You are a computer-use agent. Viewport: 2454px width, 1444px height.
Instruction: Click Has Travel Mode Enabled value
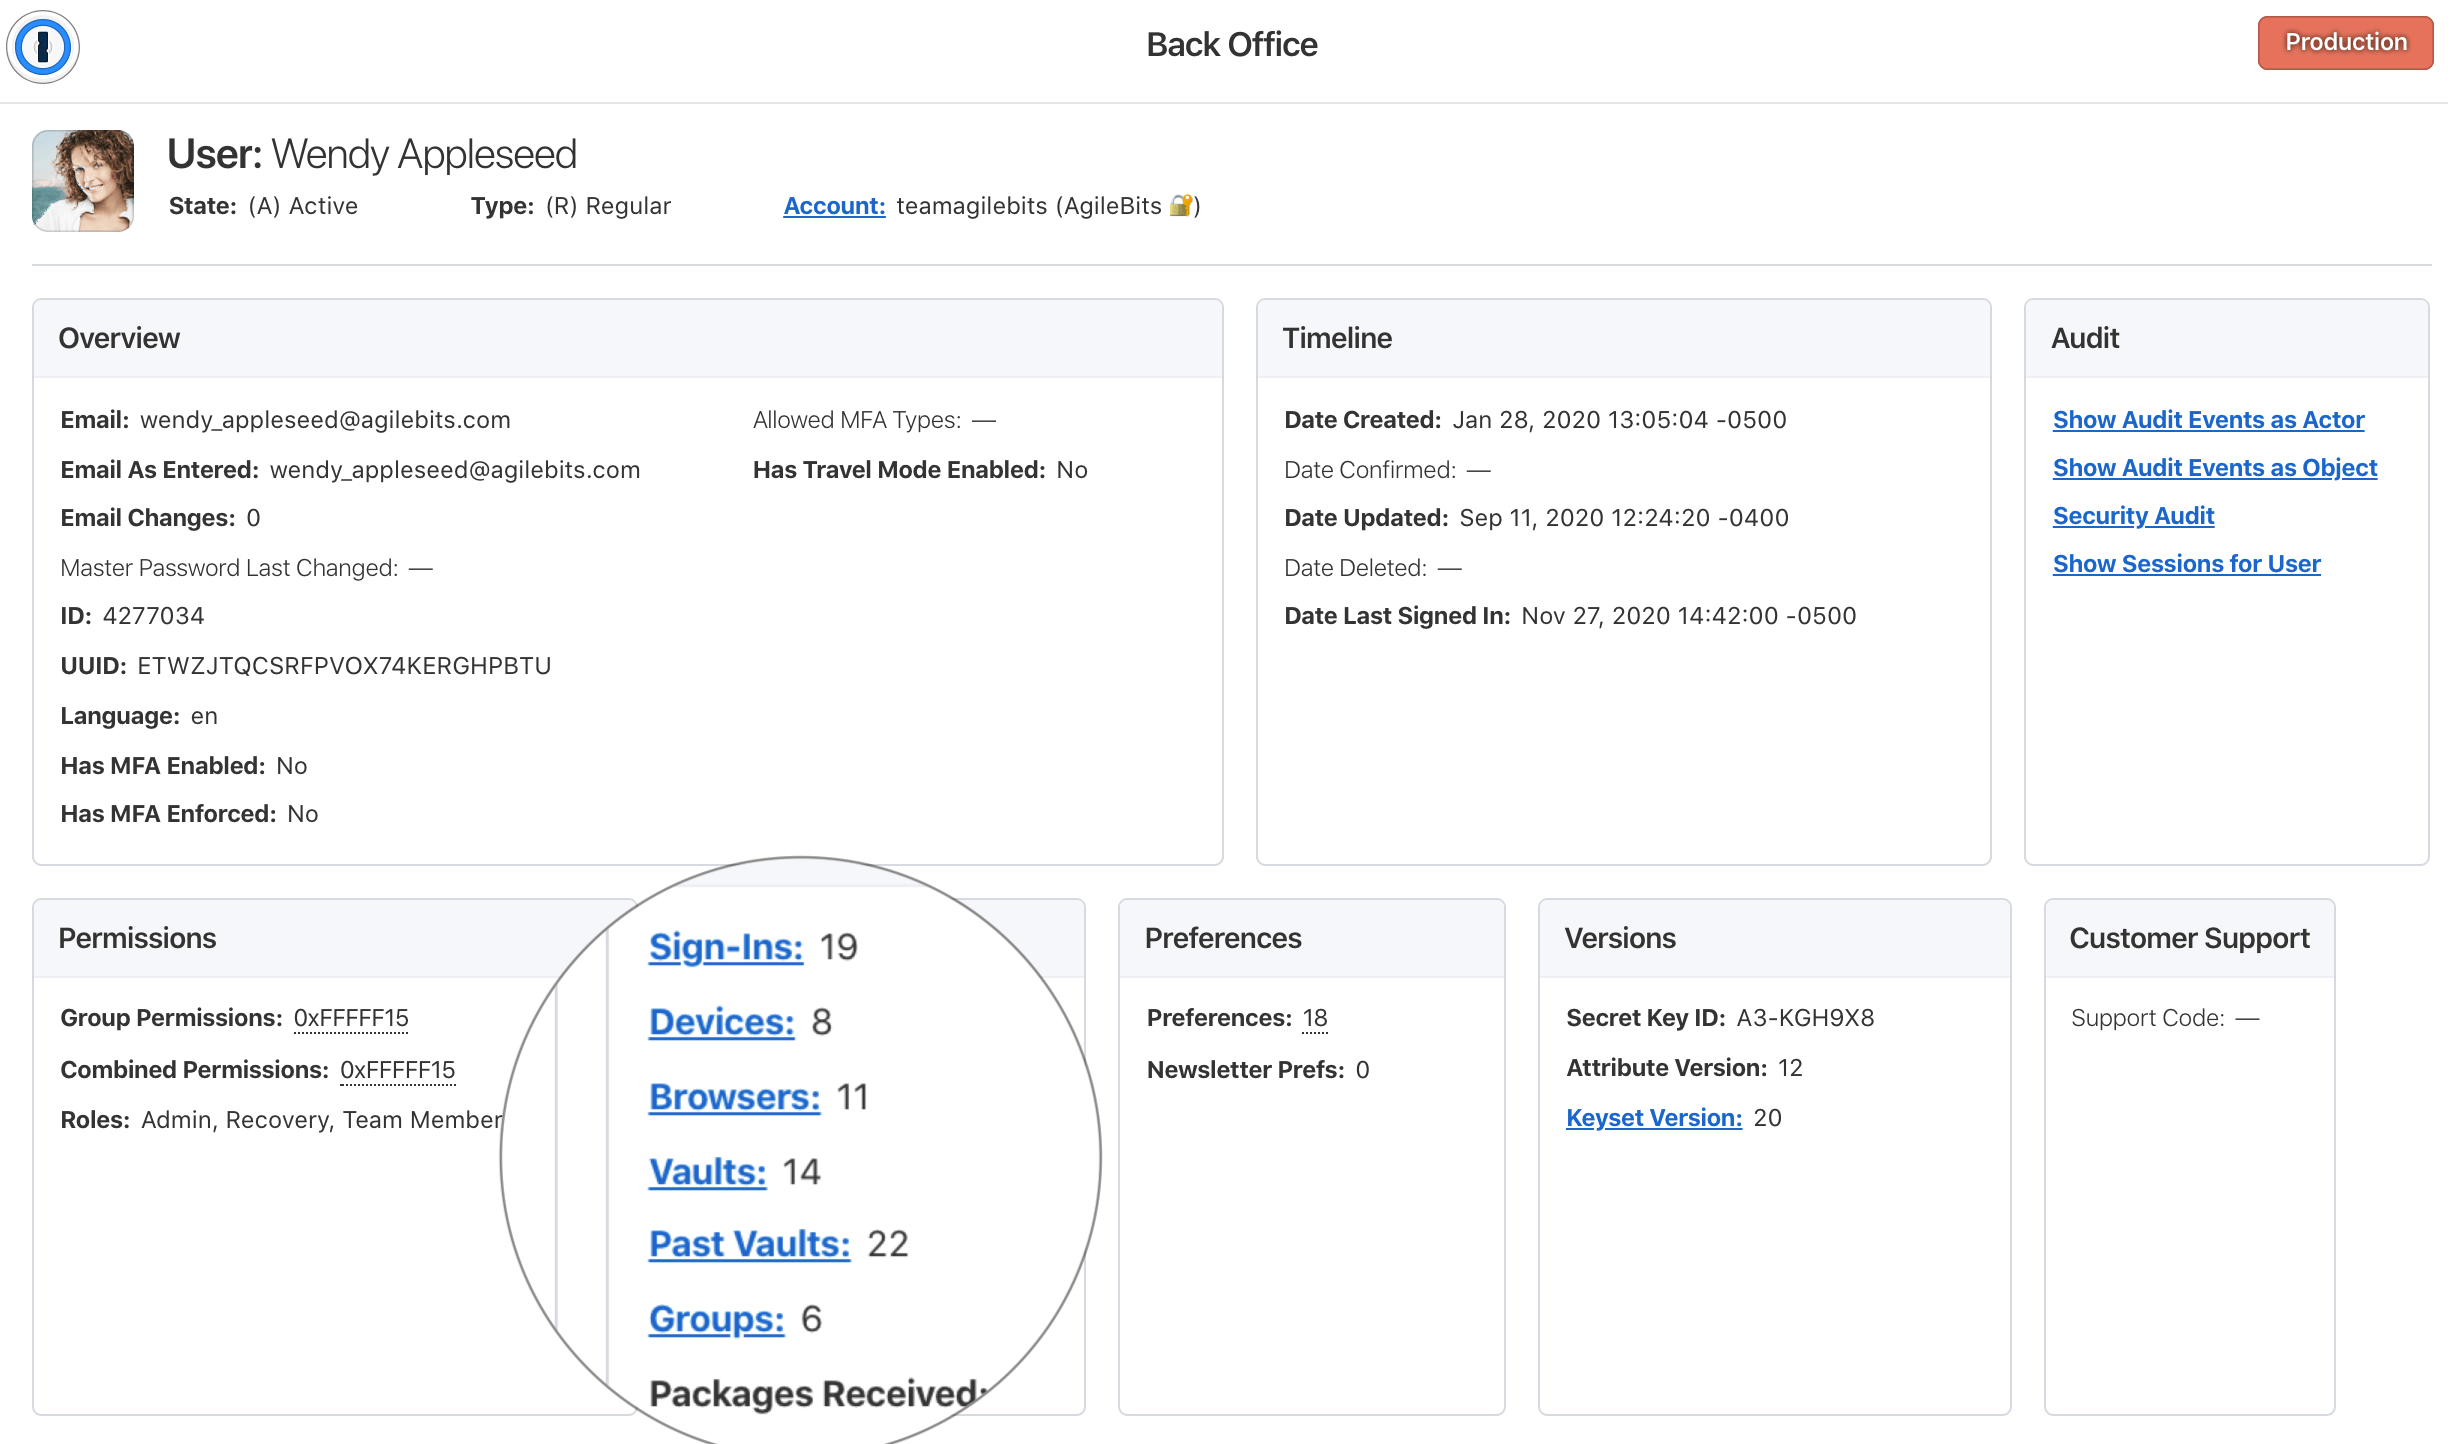point(1072,470)
